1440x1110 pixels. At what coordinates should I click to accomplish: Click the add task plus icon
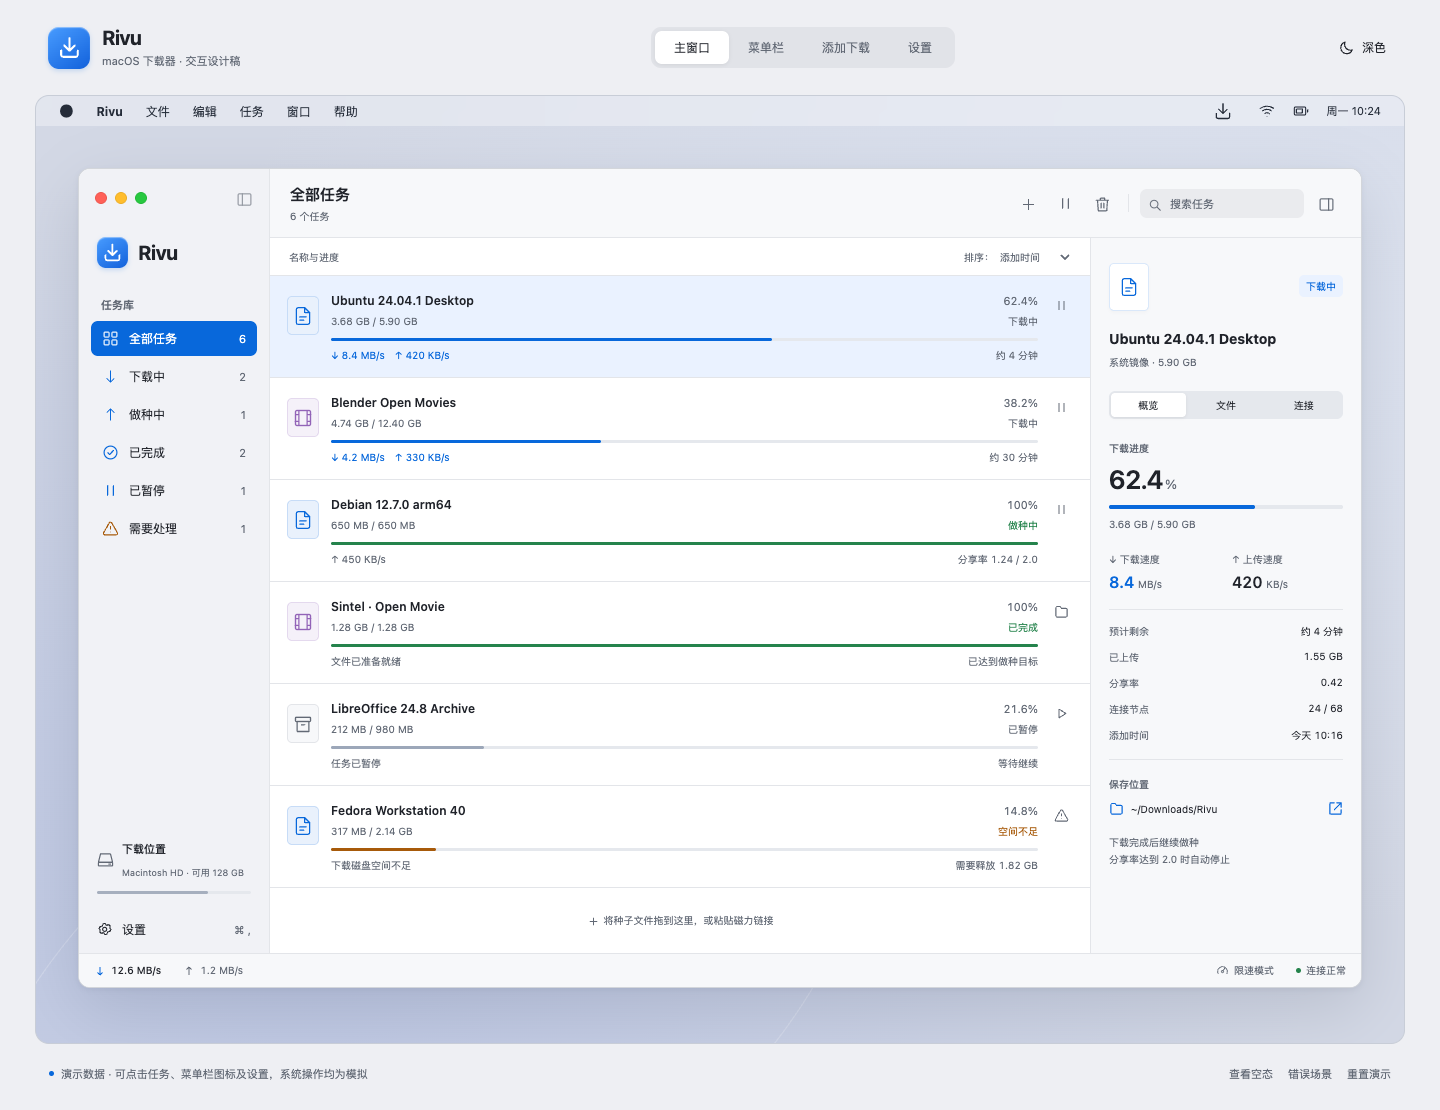coord(1028,204)
